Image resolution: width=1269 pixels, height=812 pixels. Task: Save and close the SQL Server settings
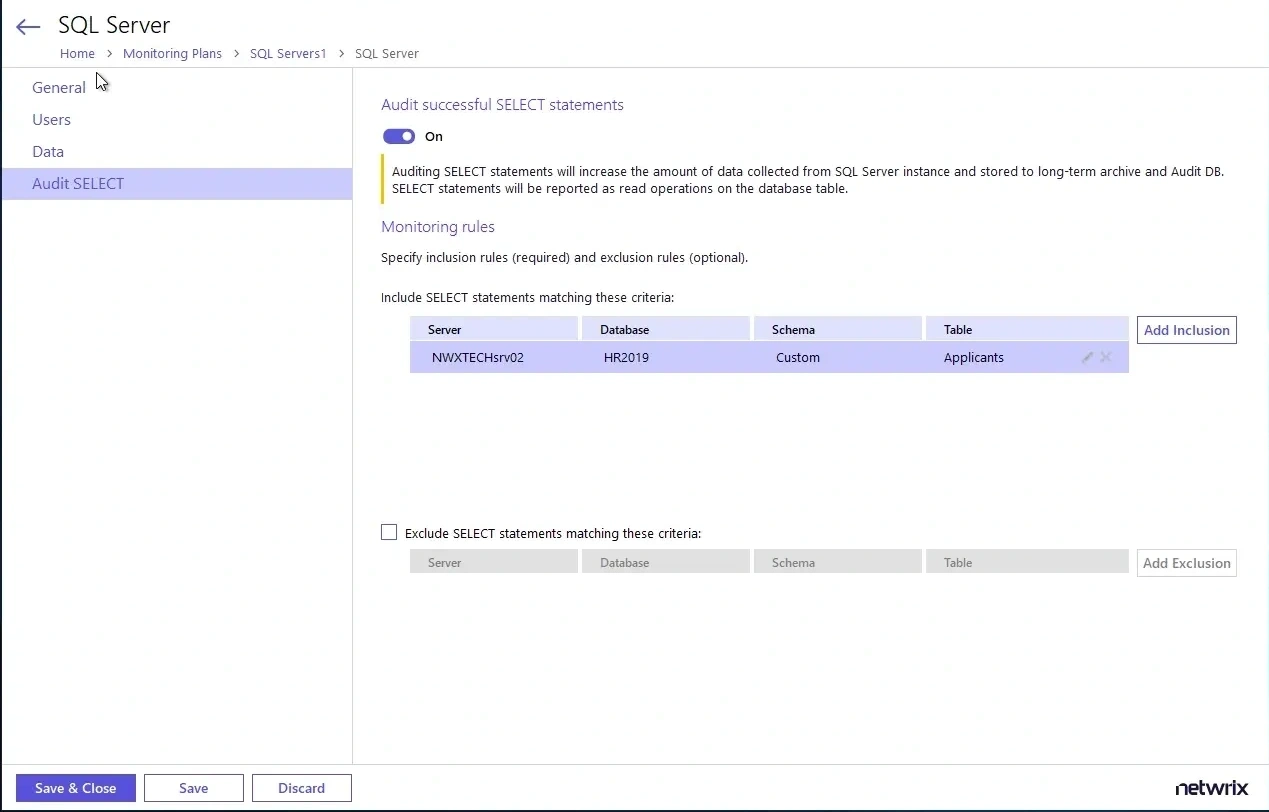tap(75, 788)
